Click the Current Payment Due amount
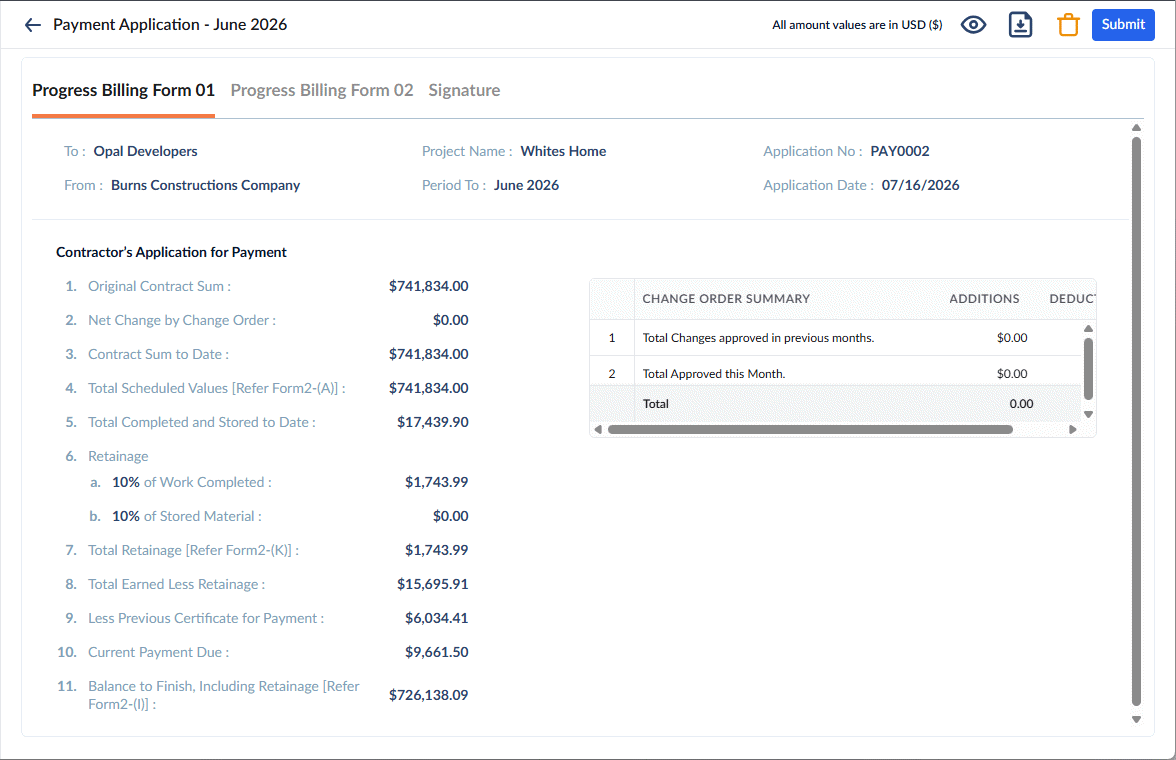 coord(436,652)
